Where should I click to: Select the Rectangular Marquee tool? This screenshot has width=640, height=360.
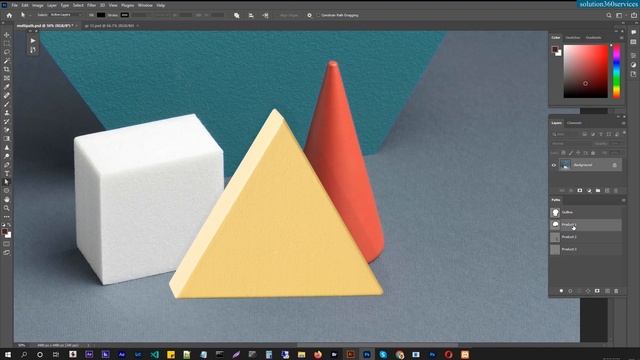[7, 43]
